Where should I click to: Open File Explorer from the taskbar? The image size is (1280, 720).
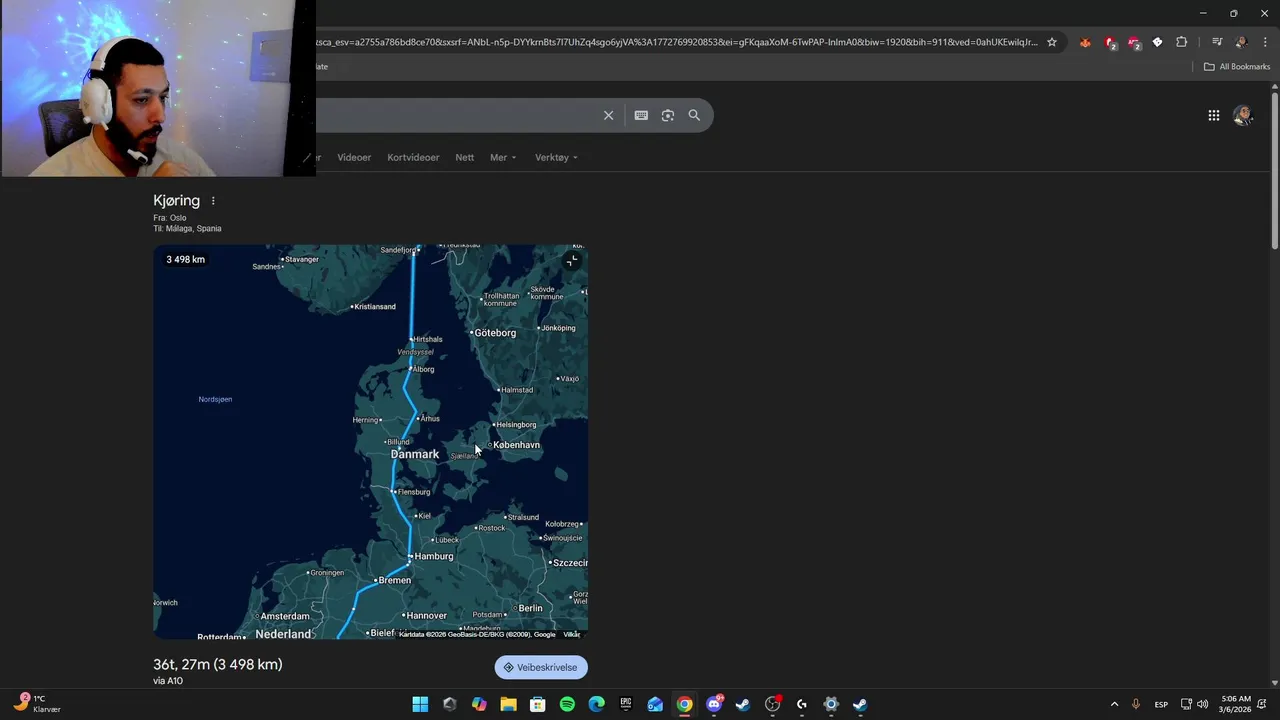click(508, 704)
